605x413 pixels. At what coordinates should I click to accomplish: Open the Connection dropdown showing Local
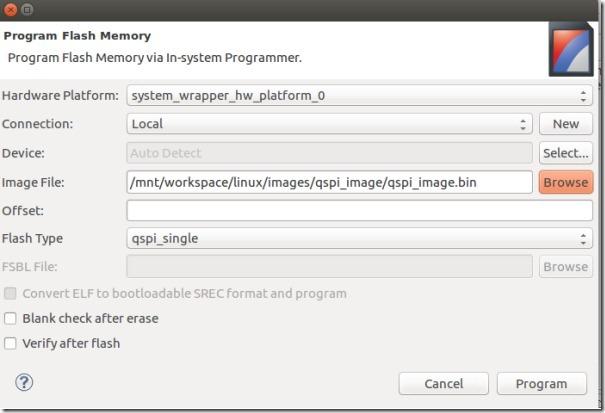click(330, 124)
